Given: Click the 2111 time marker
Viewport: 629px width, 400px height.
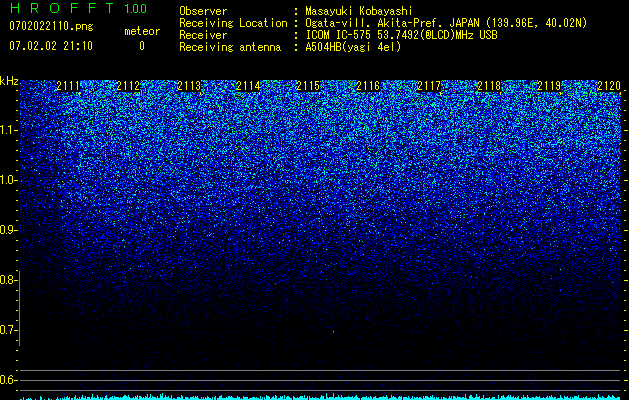Looking at the screenshot, I should point(68,86).
